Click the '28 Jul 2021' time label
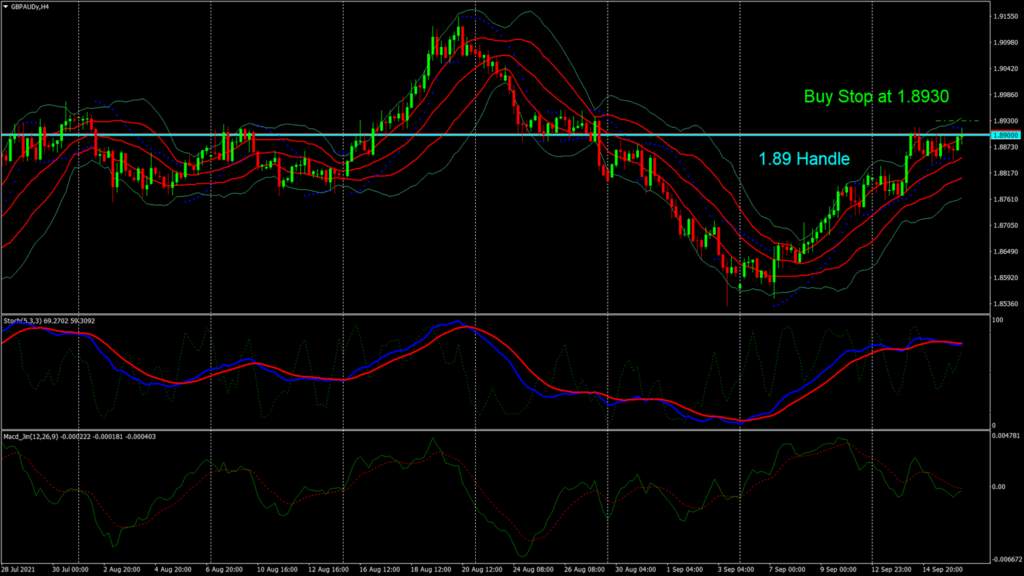The width and height of the screenshot is (1024, 576). [20, 570]
